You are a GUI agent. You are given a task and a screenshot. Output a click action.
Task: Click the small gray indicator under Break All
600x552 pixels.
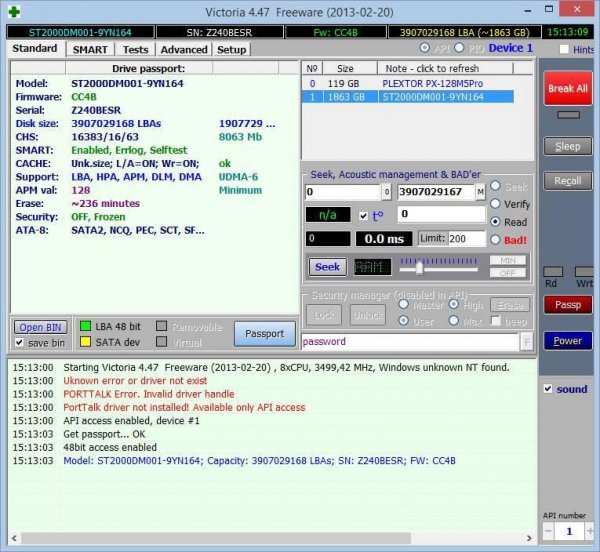[x=568, y=115]
